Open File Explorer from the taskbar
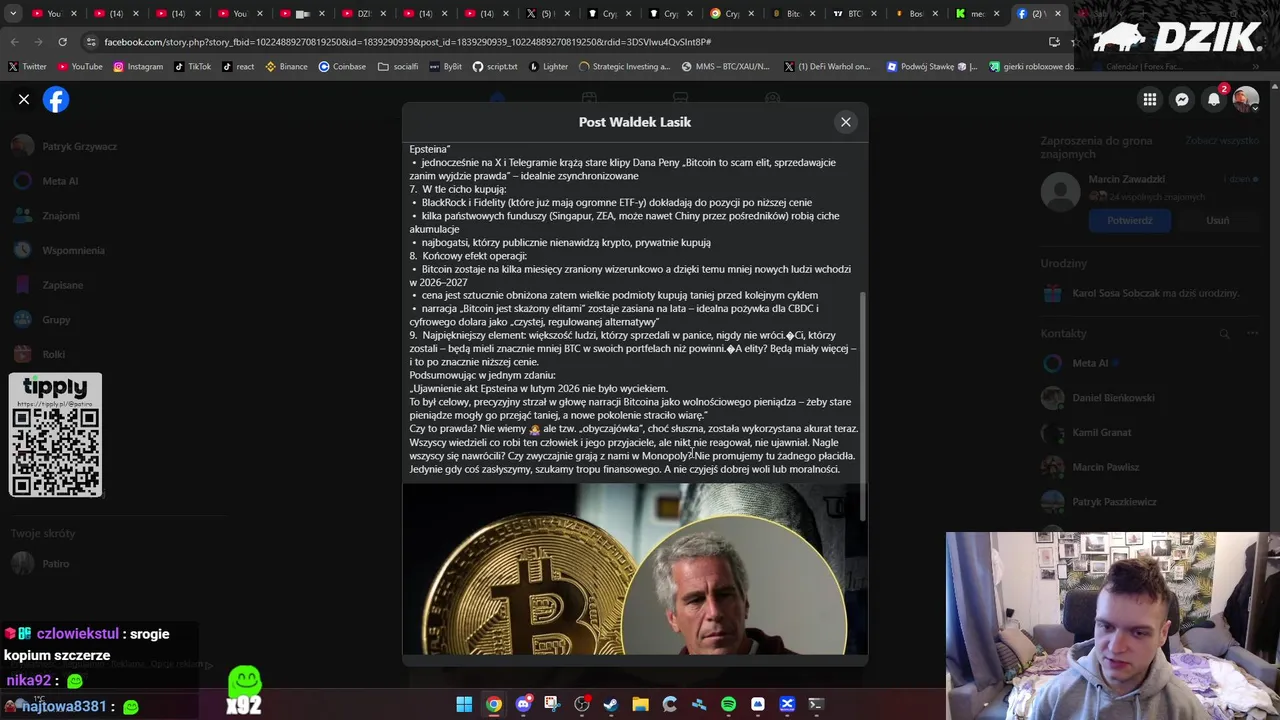1280x720 pixels. 640,704
